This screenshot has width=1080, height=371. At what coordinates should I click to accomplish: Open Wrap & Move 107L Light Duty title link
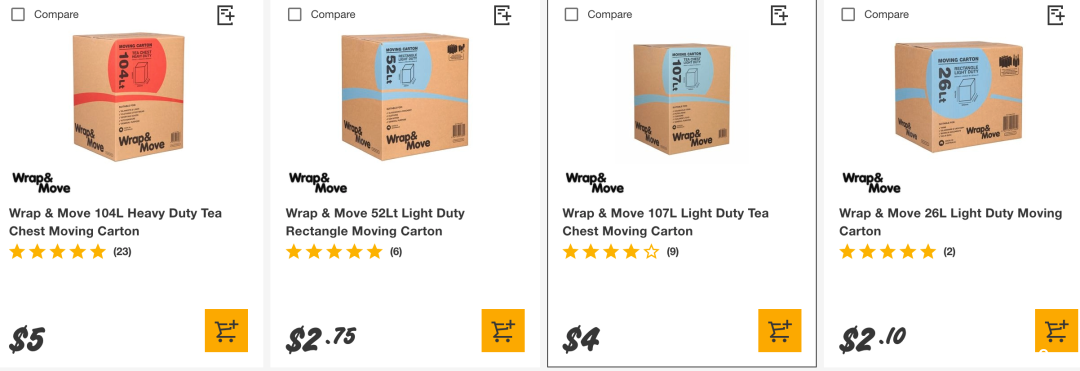[665, 222]
